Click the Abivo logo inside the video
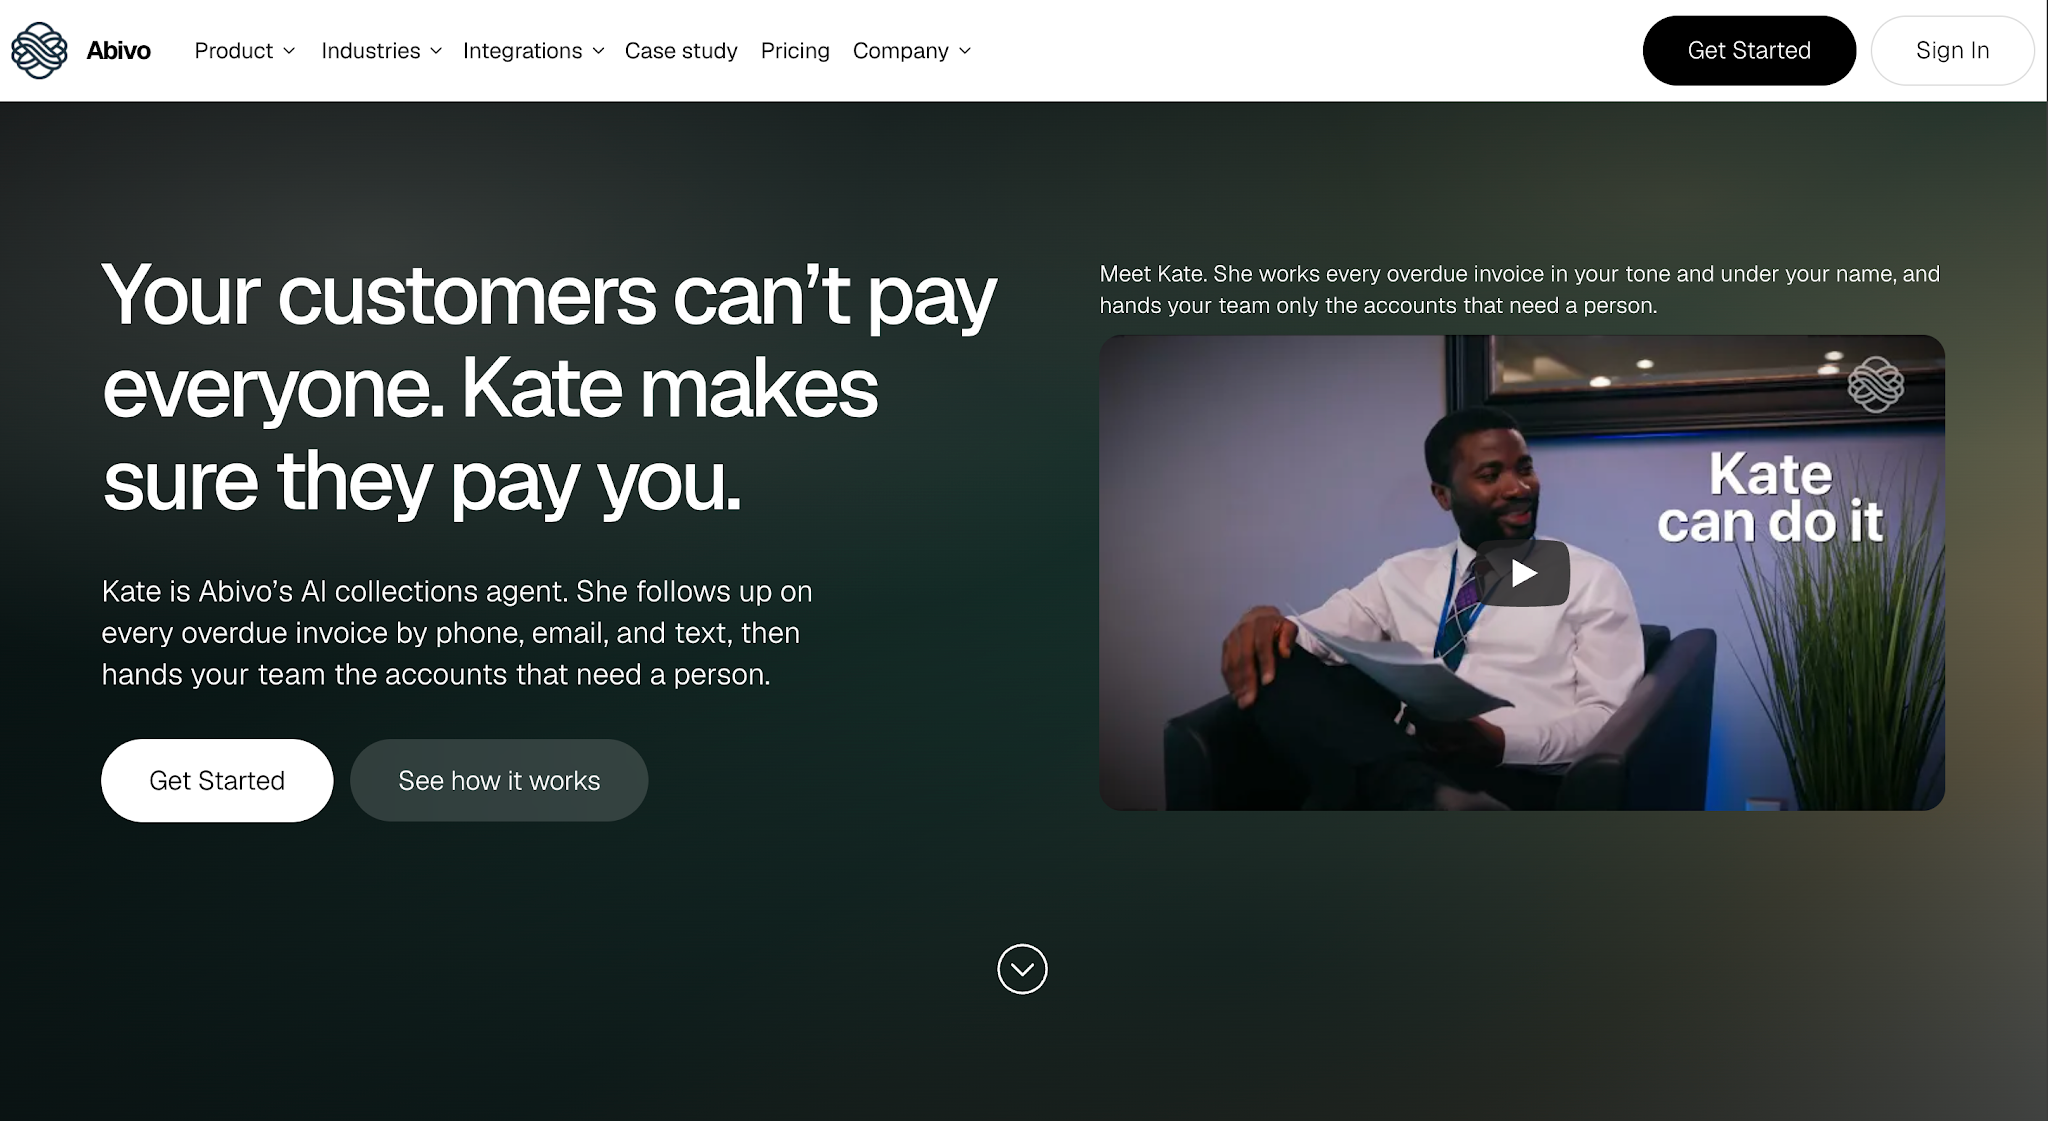This screenshot has width=2048, height=1121. (1875, 385)
